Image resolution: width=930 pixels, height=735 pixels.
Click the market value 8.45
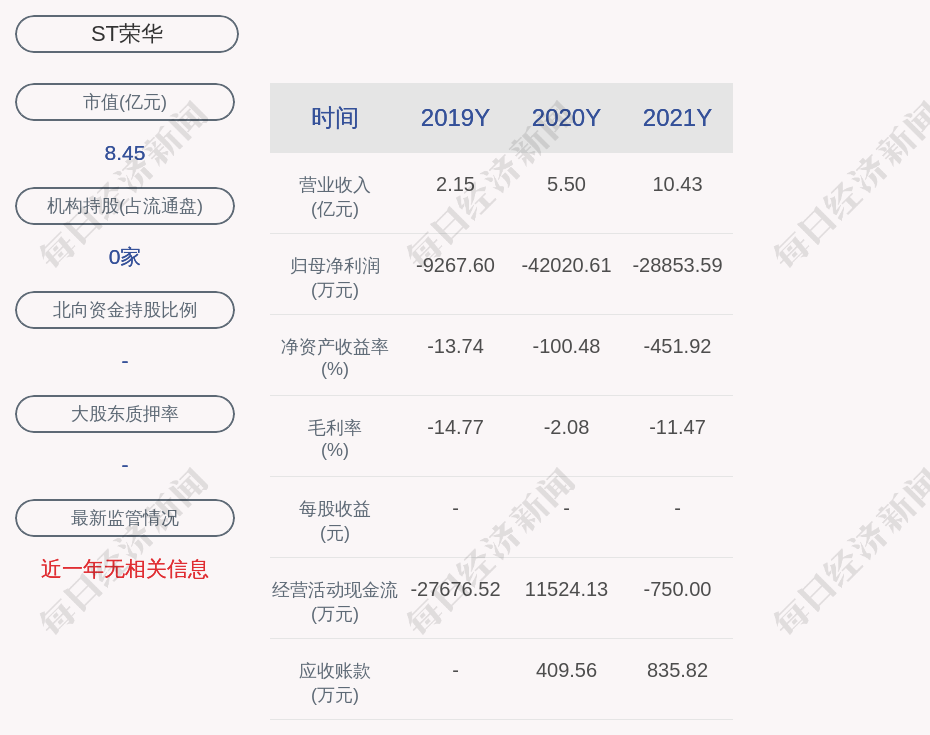(125, 153)
